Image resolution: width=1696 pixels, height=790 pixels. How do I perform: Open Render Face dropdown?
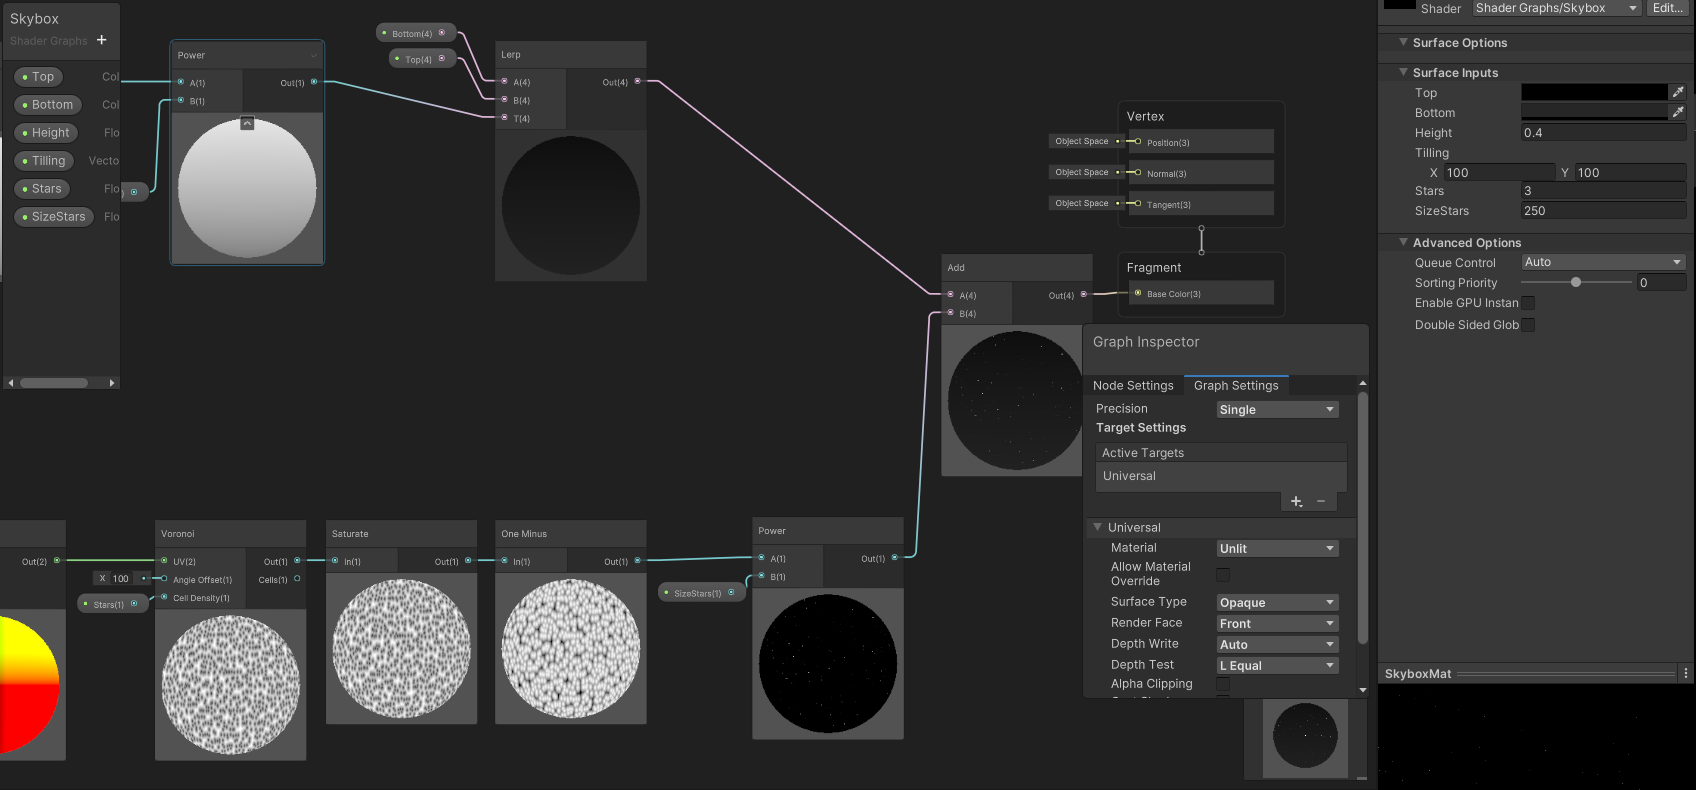pyautogui.click(x=1277, y=624)
